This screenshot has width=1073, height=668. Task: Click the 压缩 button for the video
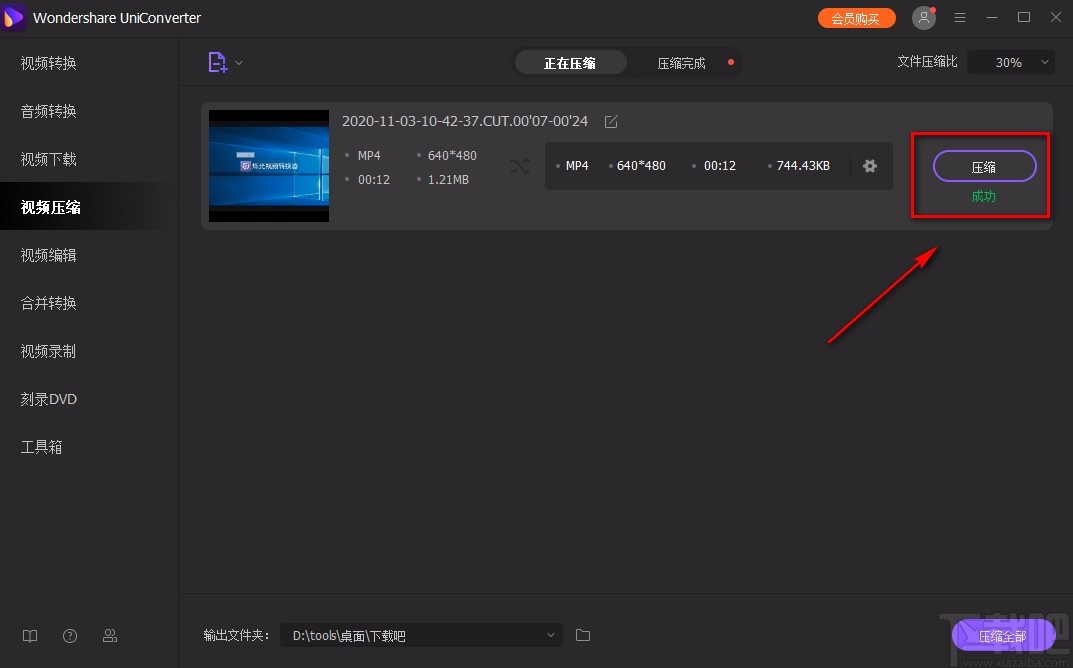(983, 166)
